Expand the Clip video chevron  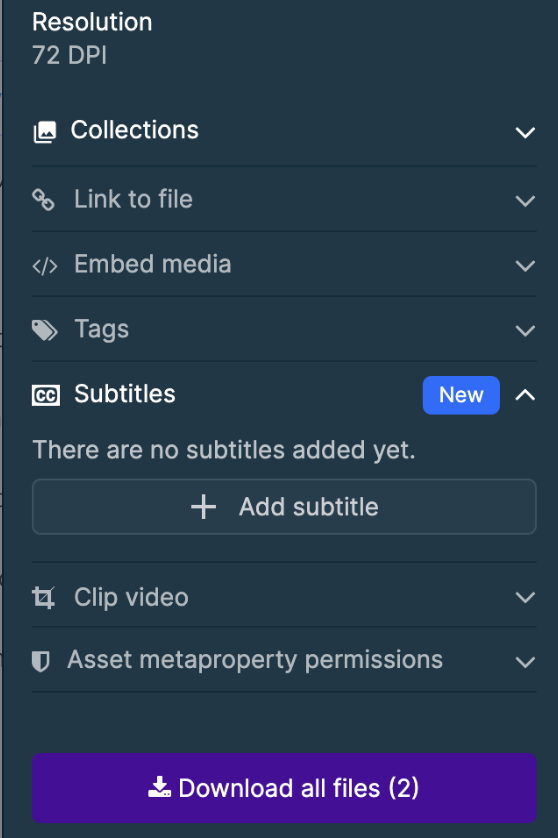[525, 597]
